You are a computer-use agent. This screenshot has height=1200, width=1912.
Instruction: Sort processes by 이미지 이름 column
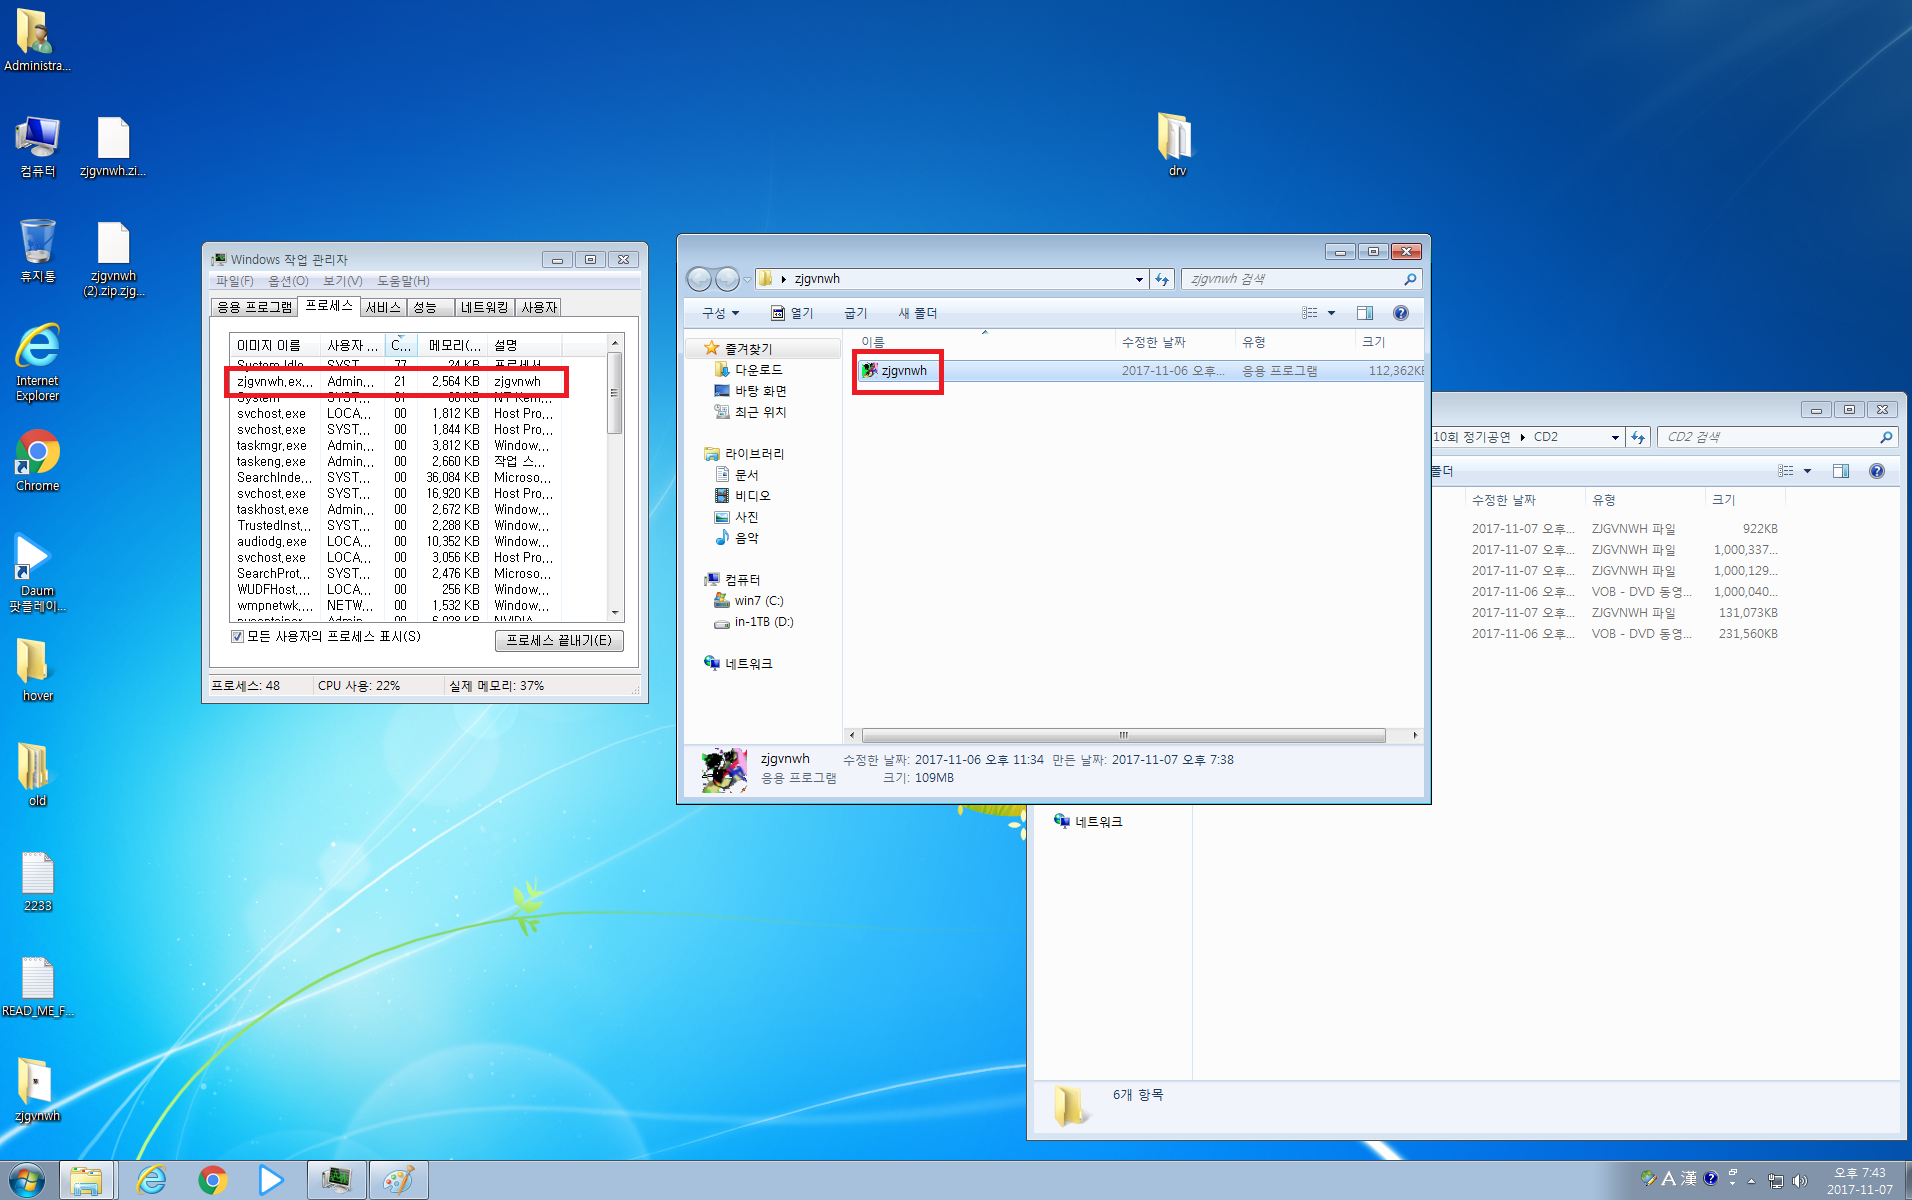pyautogui.click(x=274, y=345)
